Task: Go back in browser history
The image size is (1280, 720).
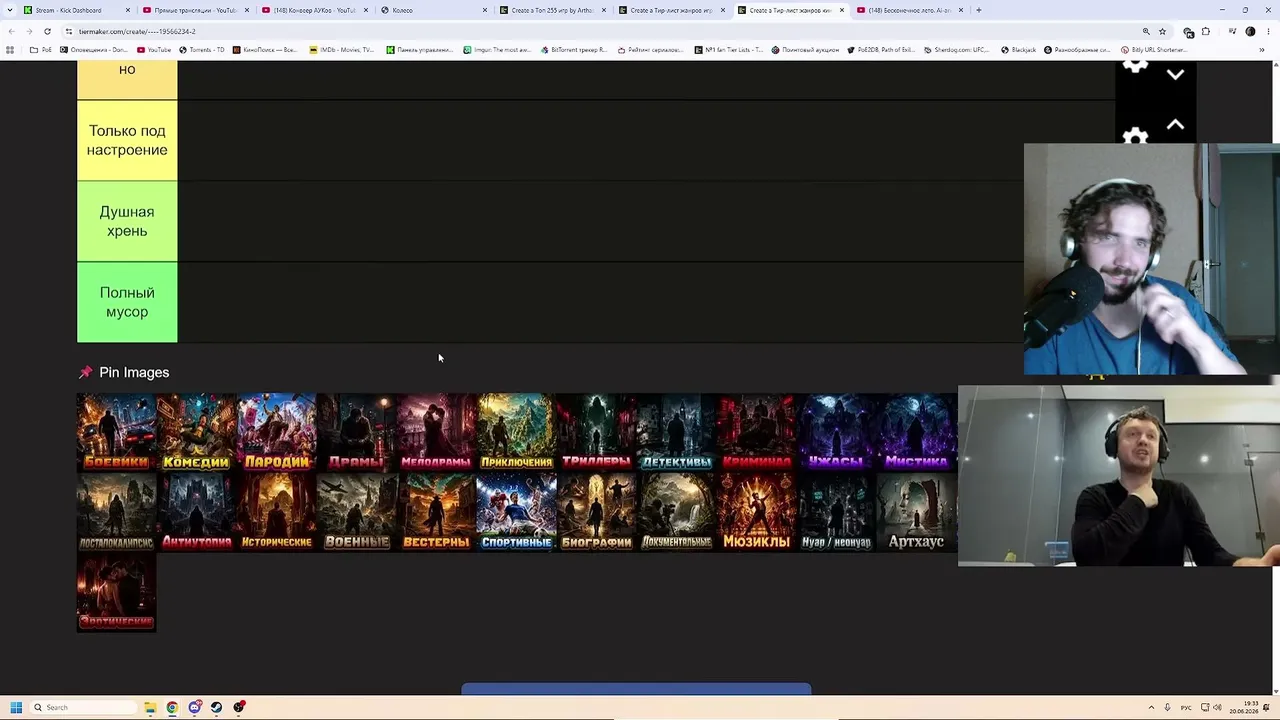Action: click(11, 31)
